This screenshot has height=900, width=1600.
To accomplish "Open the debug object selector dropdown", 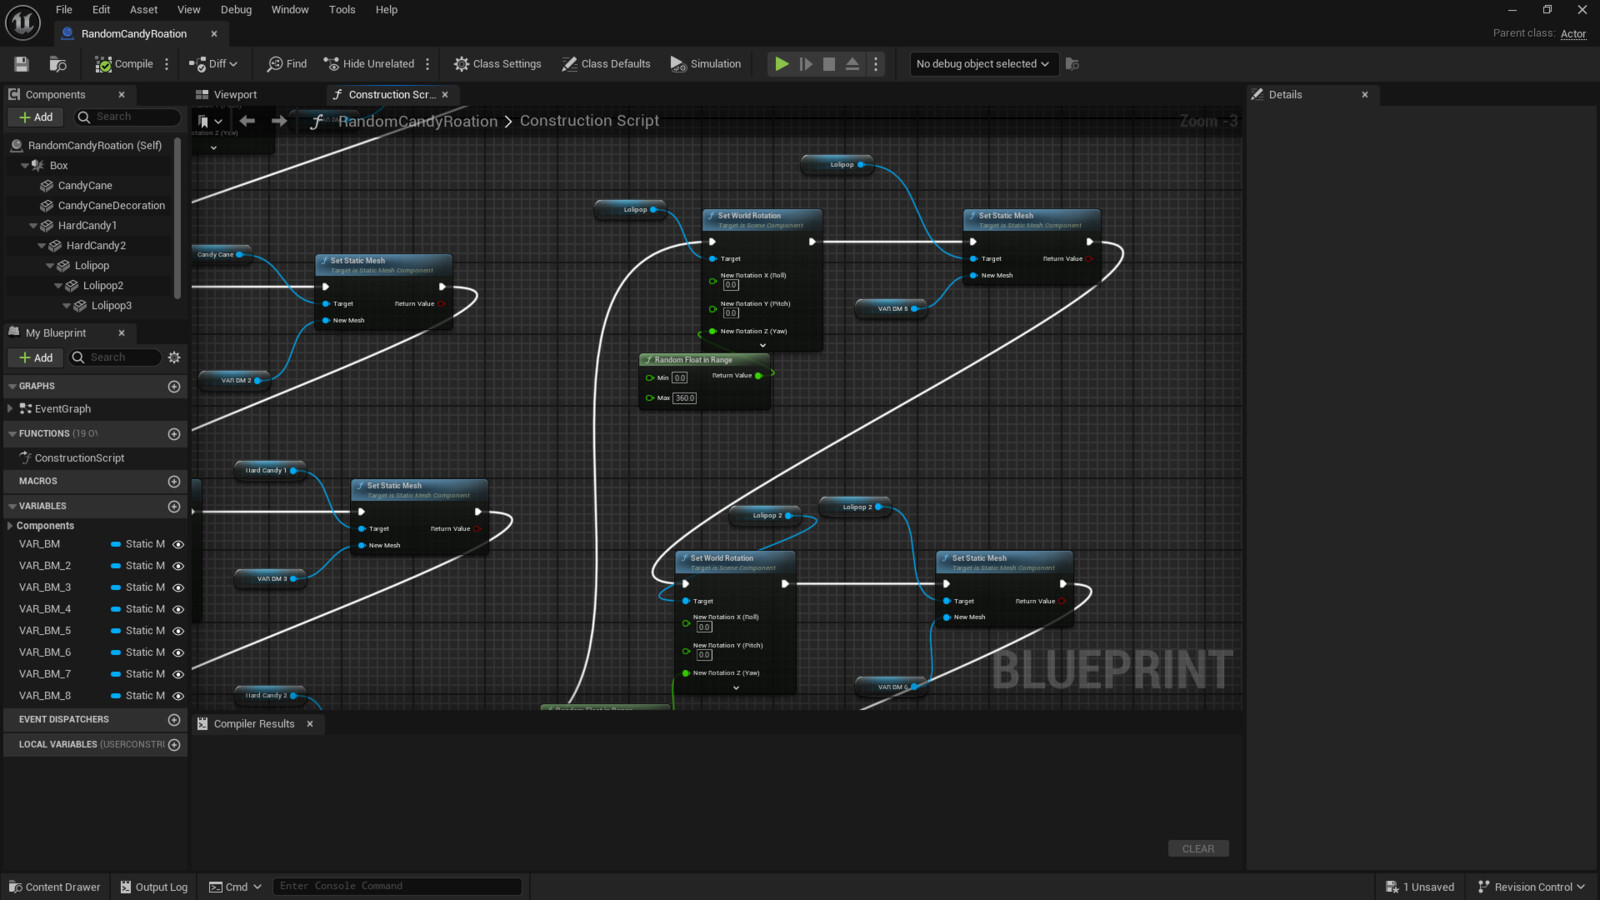I will [x=983, y=64].
